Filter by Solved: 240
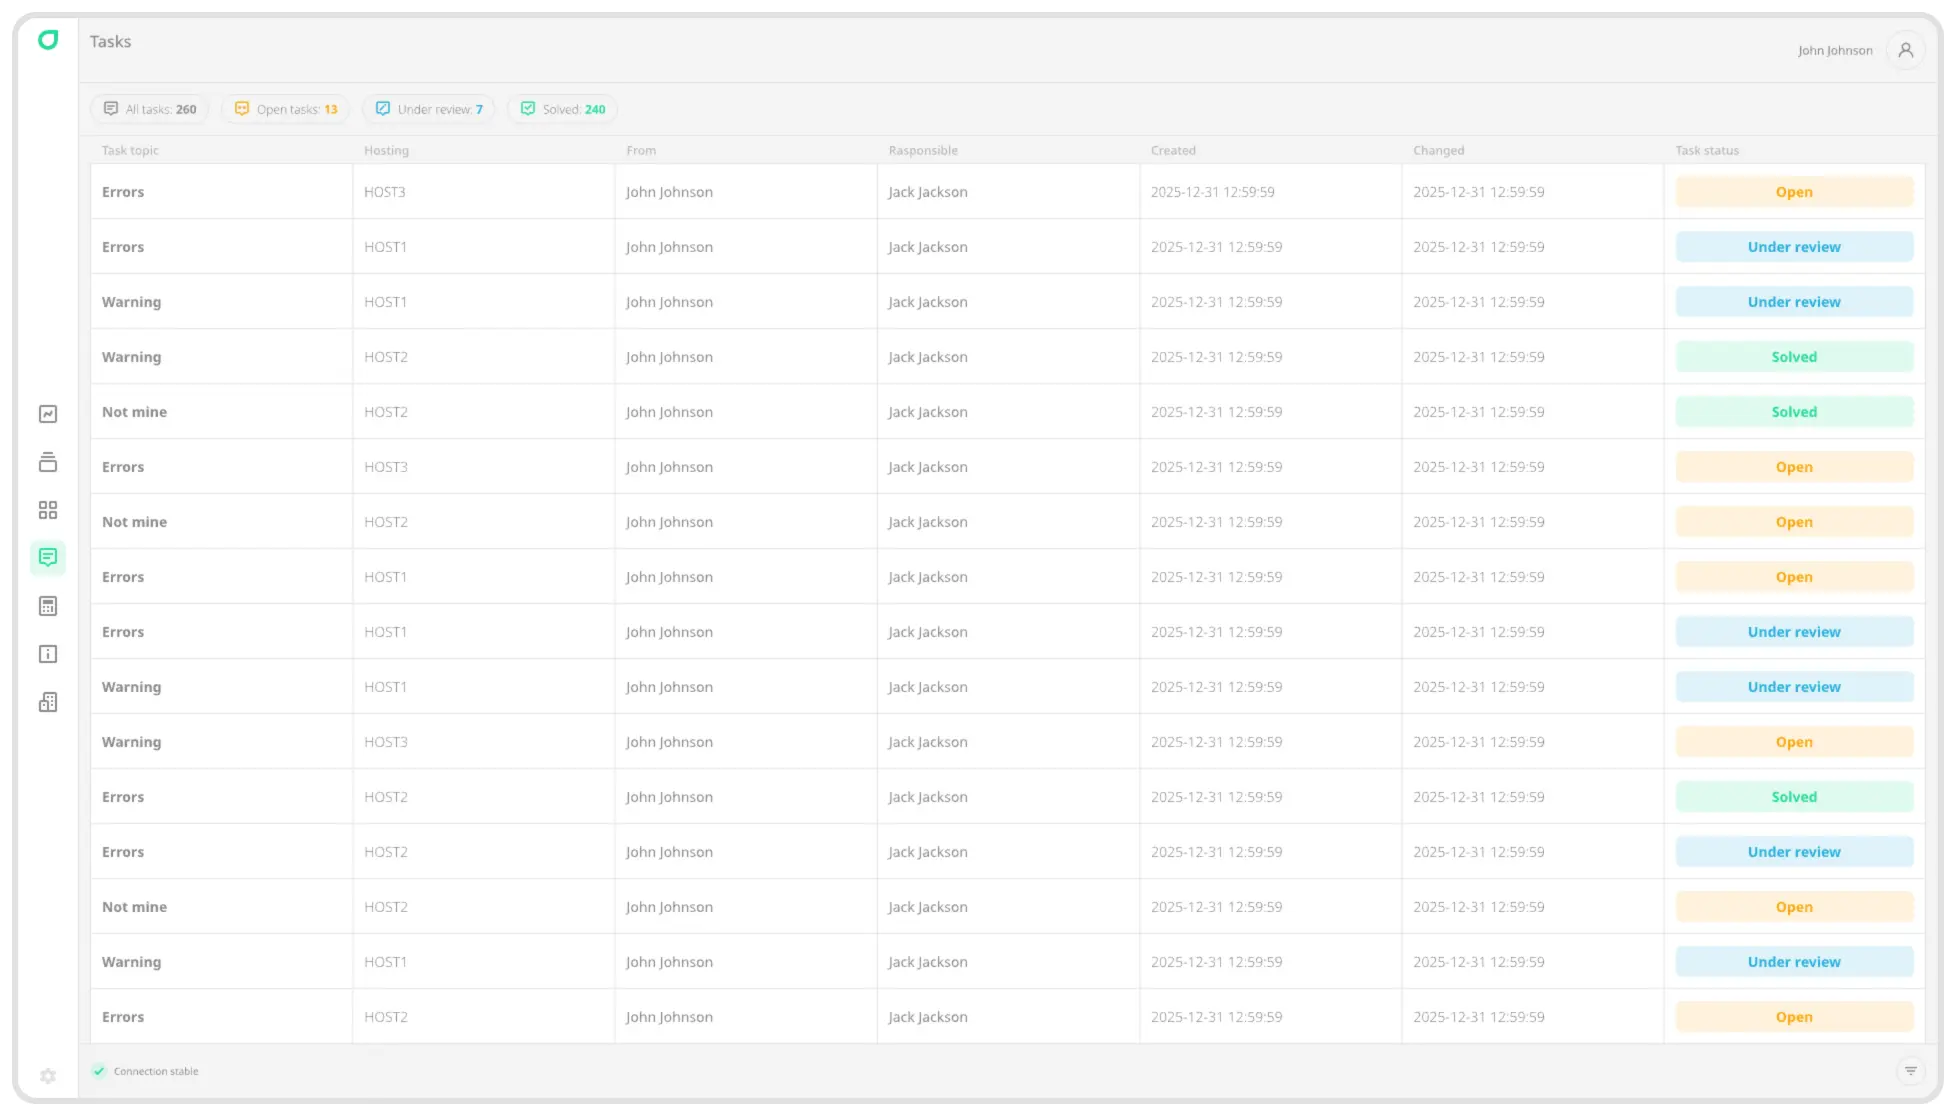The image size is (1956, 1116). pos(563,109)
